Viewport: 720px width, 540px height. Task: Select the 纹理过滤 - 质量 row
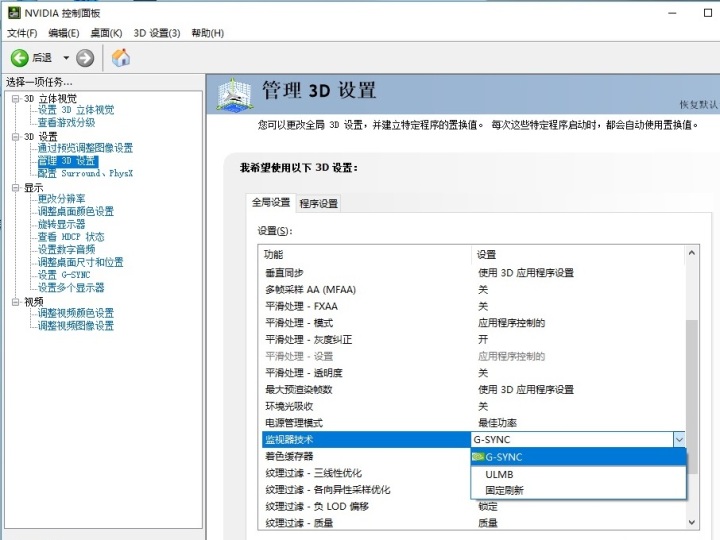click(x=473, y=523)
